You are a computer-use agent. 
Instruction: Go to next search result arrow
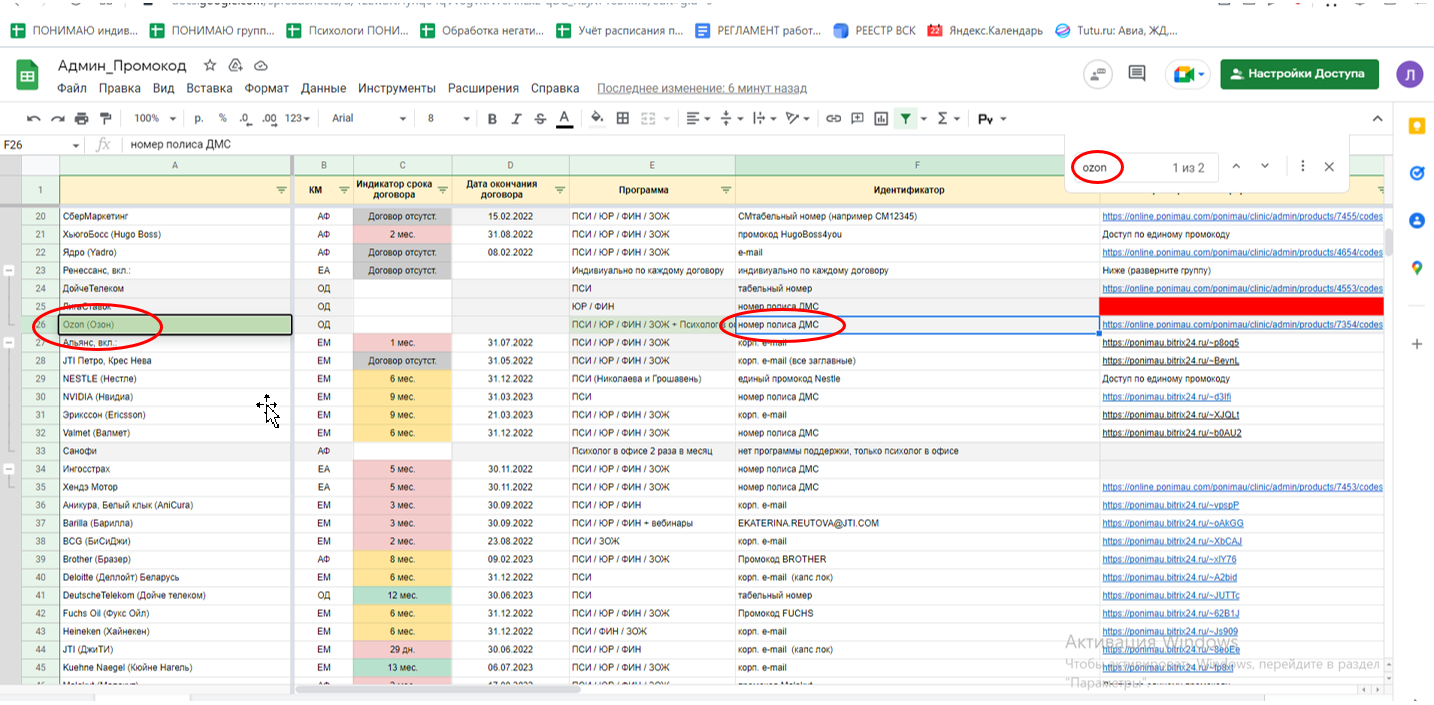click(1265, 166)
